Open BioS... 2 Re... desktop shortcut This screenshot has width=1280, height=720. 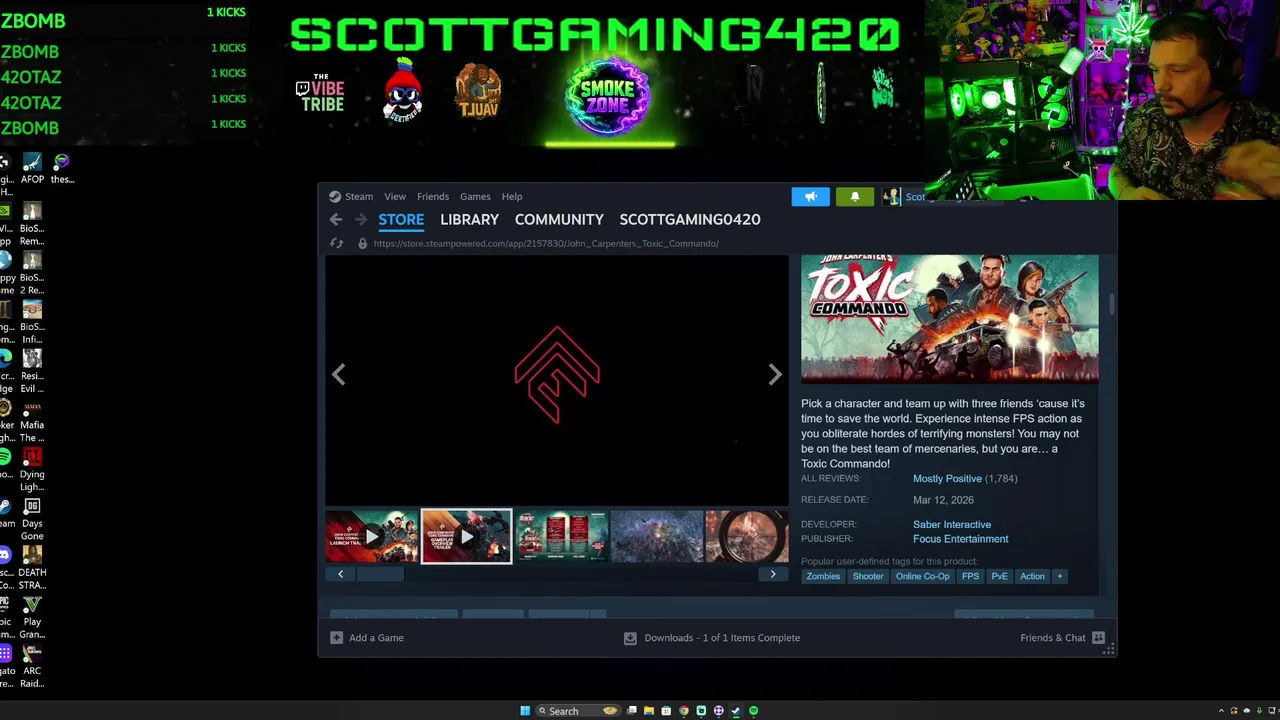[x=32, y=272]
